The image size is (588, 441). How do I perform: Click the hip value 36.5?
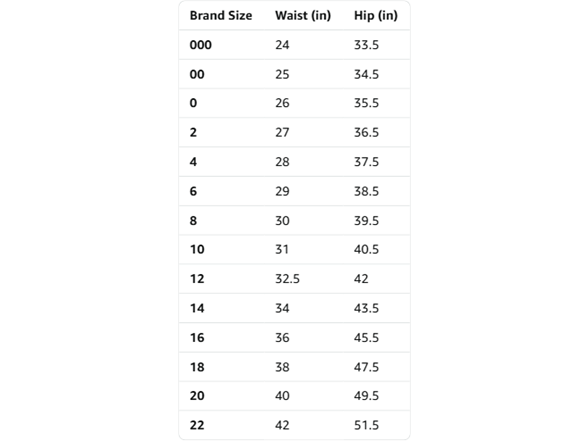pos(366,132)
